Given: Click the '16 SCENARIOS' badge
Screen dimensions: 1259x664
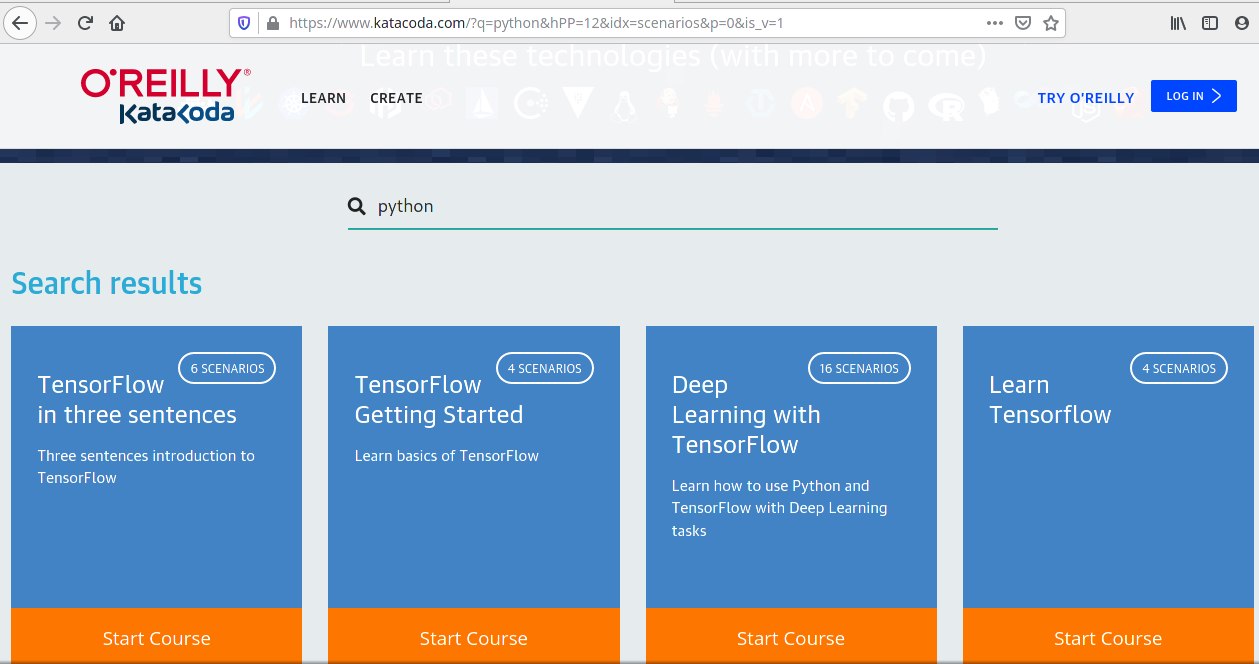Looking at the screenshot, I should tap(859, 368).
